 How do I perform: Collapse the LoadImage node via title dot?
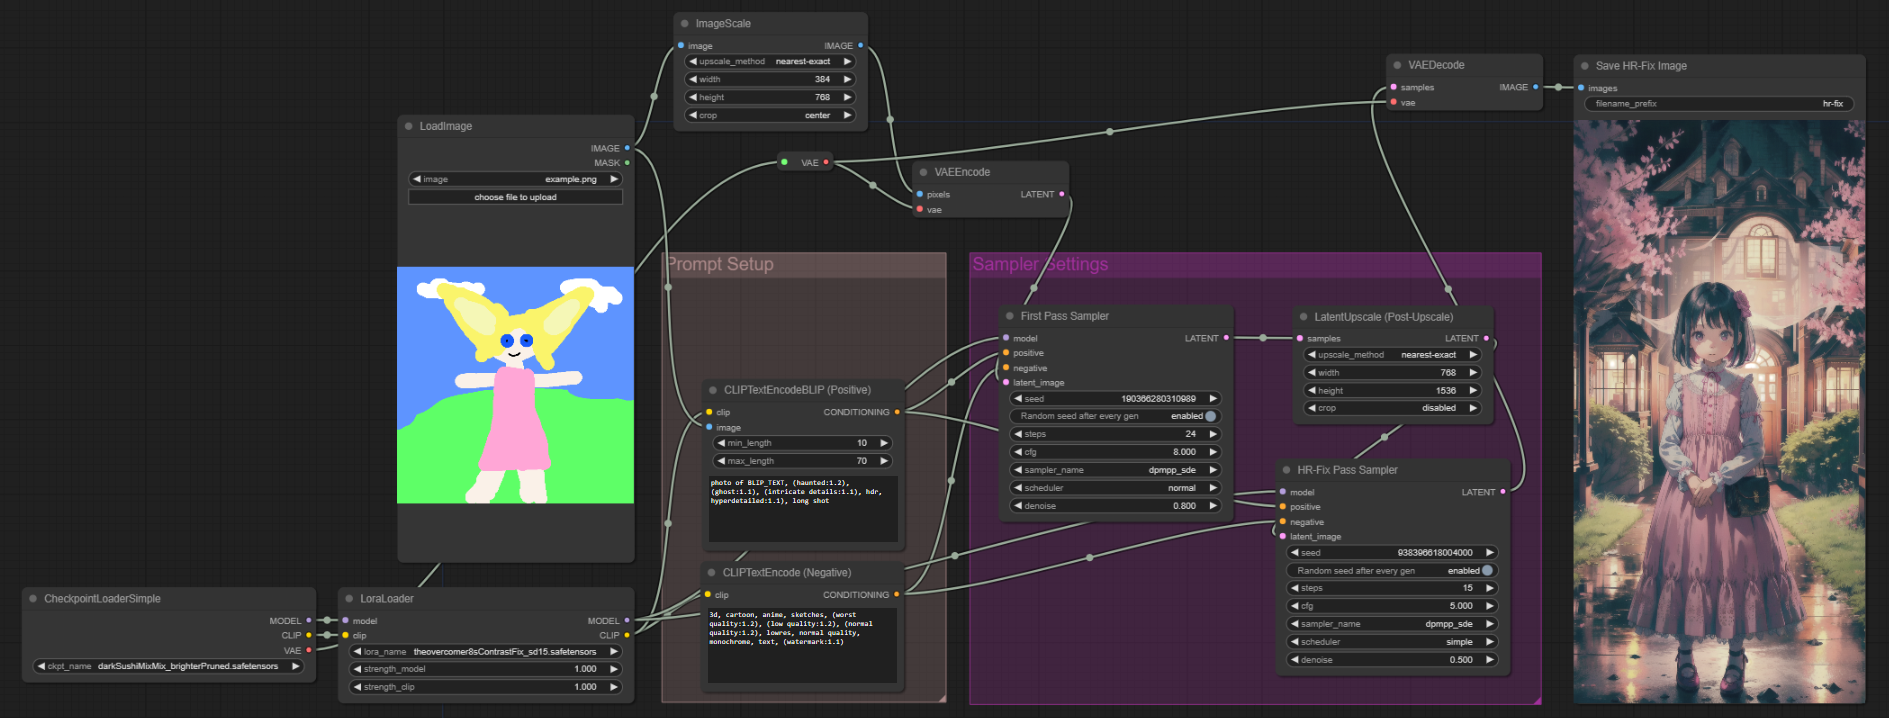(409, 126)
